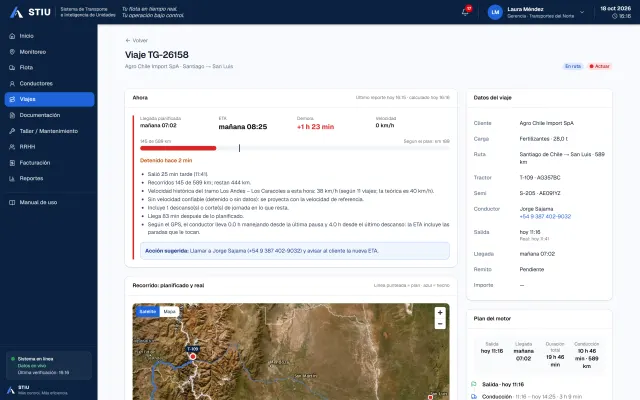Click the En ruta status badge
This screenshot has width=640, height=400.
[x=573, y=66]
